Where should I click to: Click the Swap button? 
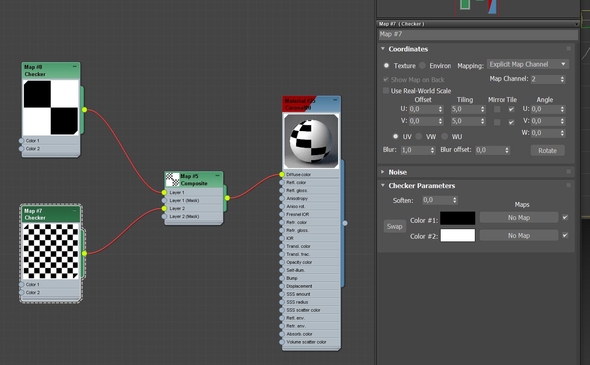394,227
